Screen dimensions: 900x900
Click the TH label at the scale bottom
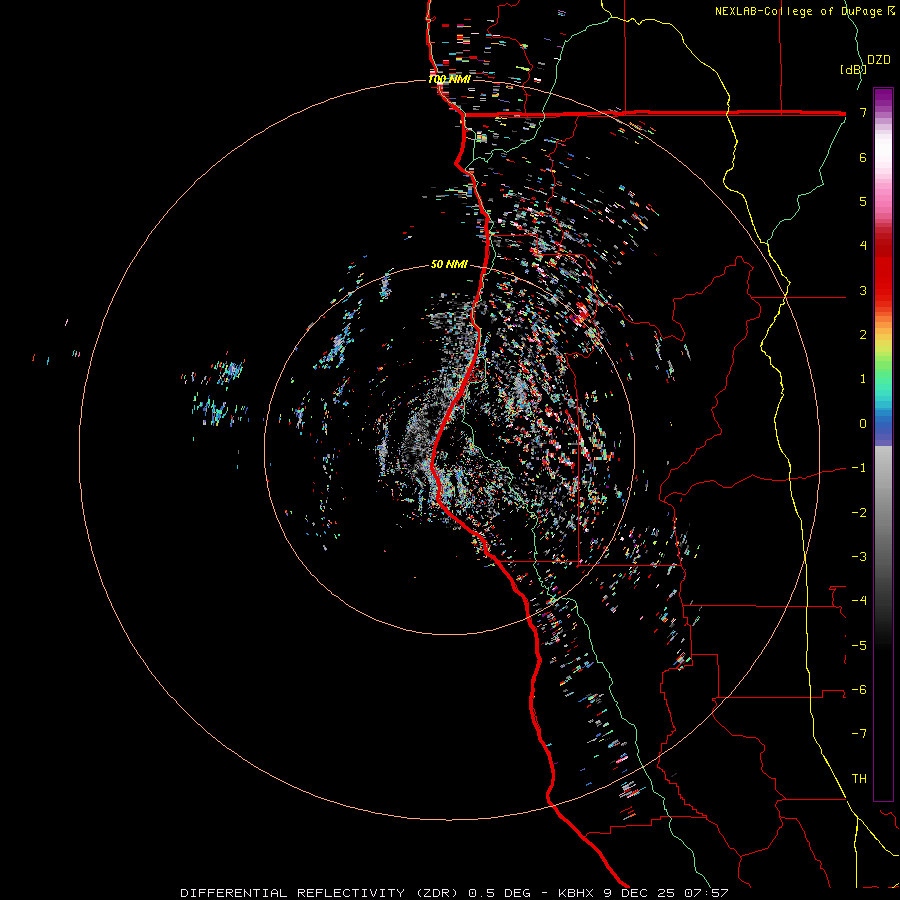pos(859,779)
